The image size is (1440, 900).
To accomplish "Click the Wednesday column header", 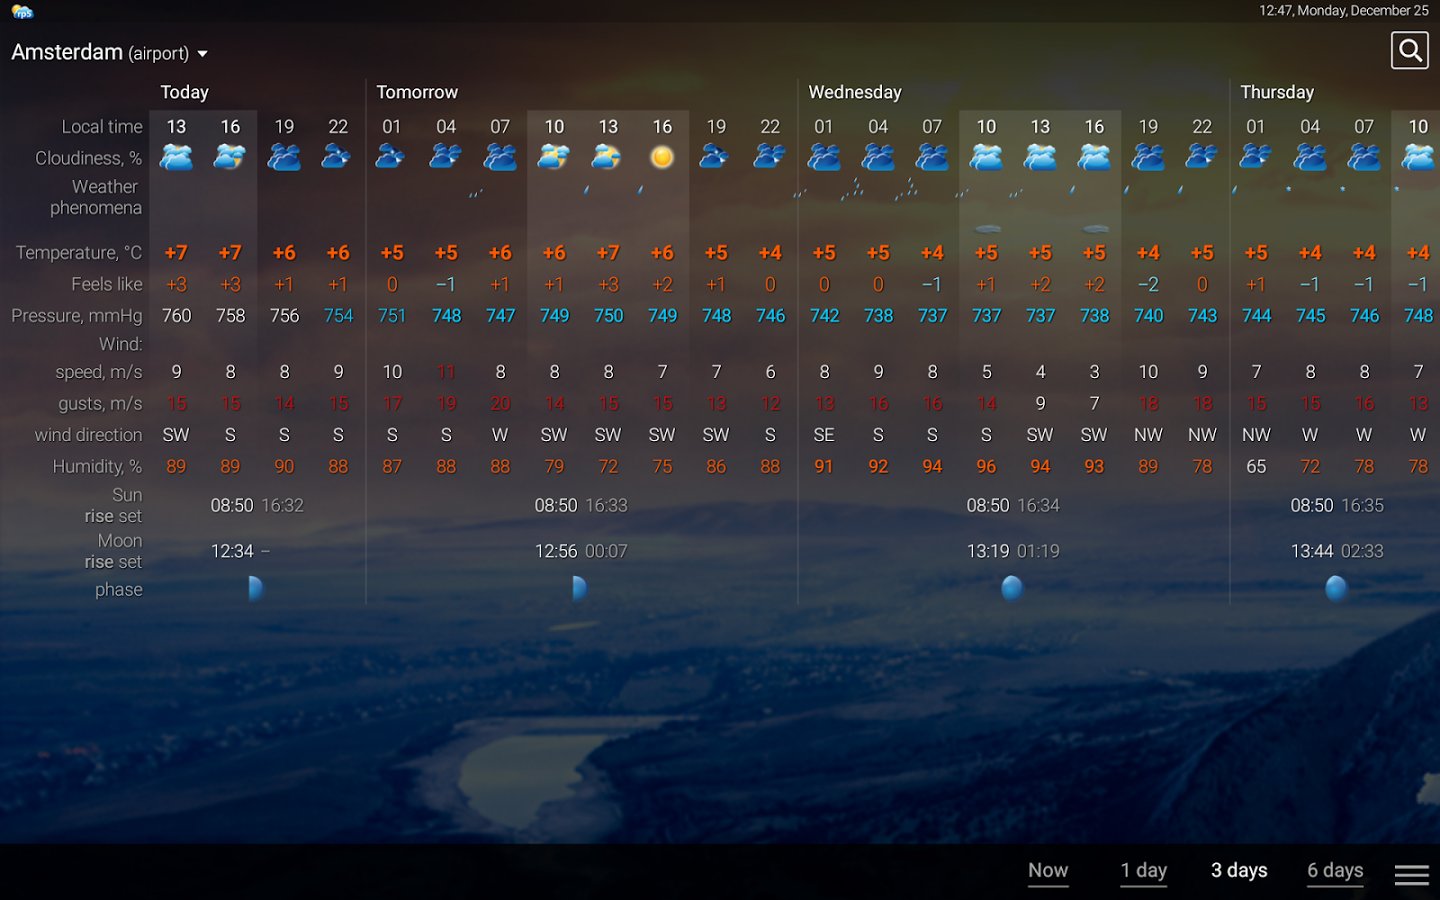I will coord(854,92).
